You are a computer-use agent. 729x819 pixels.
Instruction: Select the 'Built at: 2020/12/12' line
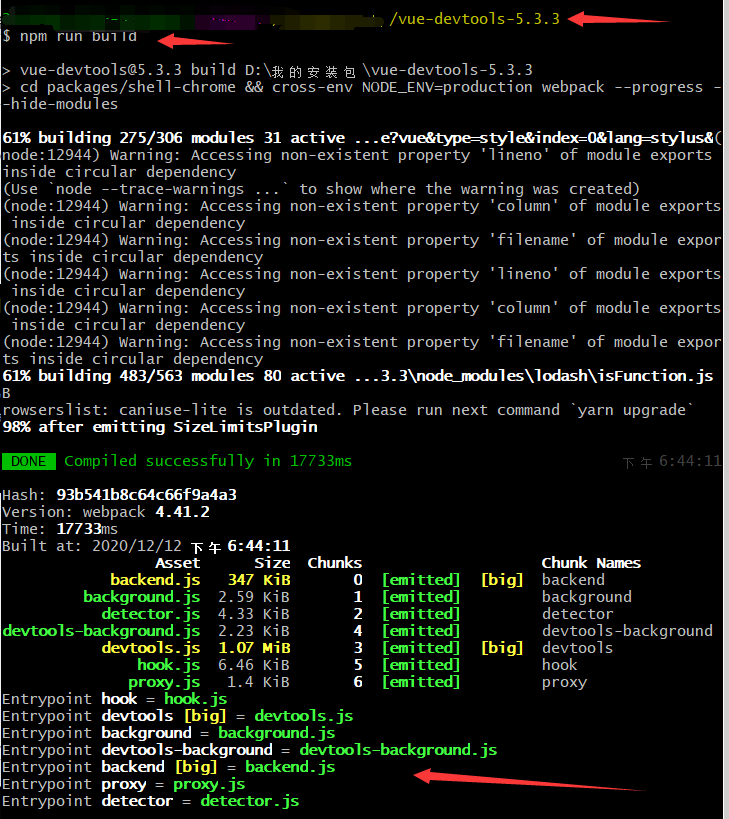[146, 546]
